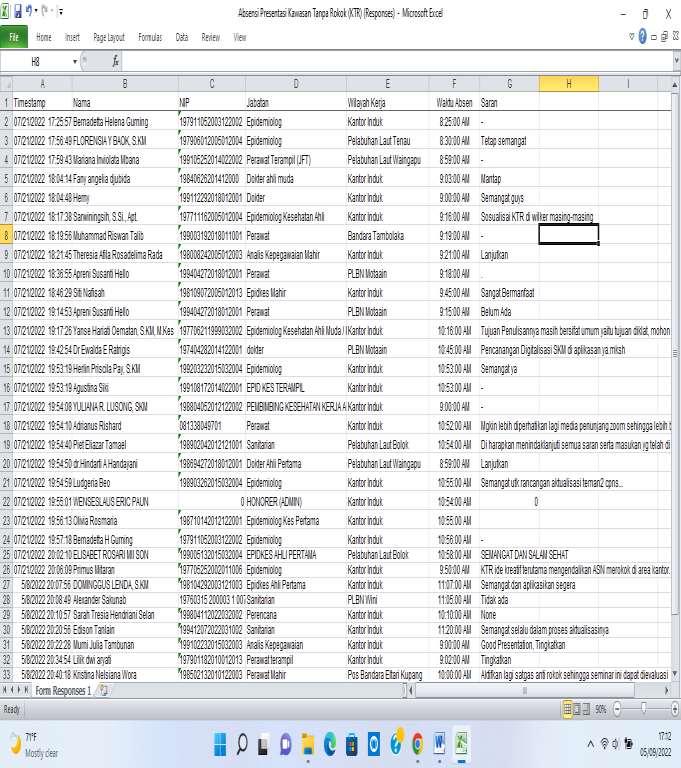Select row 8 header
The height and width of the screenshot is (768, 681).
pos(6,236)
